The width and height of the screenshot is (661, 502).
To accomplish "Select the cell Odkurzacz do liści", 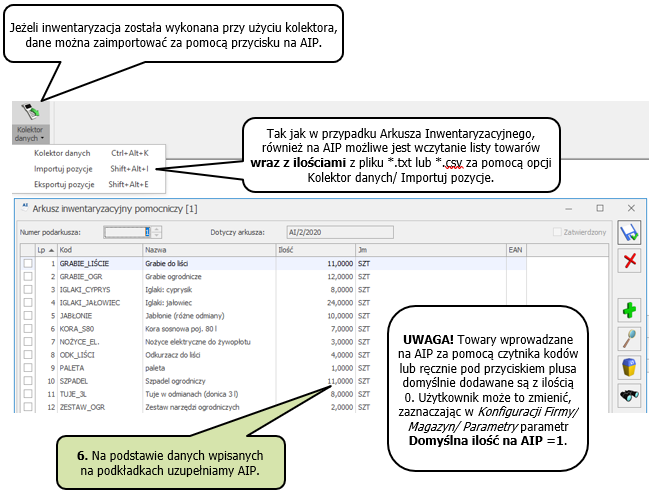I will pyautogui.click(x=209, y=355).
